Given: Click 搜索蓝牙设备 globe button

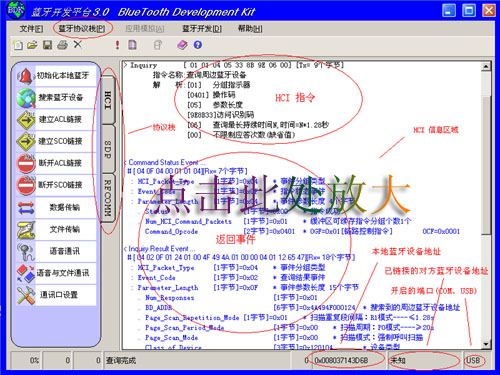Looking at the screenshot, I should tap(56, 97).
